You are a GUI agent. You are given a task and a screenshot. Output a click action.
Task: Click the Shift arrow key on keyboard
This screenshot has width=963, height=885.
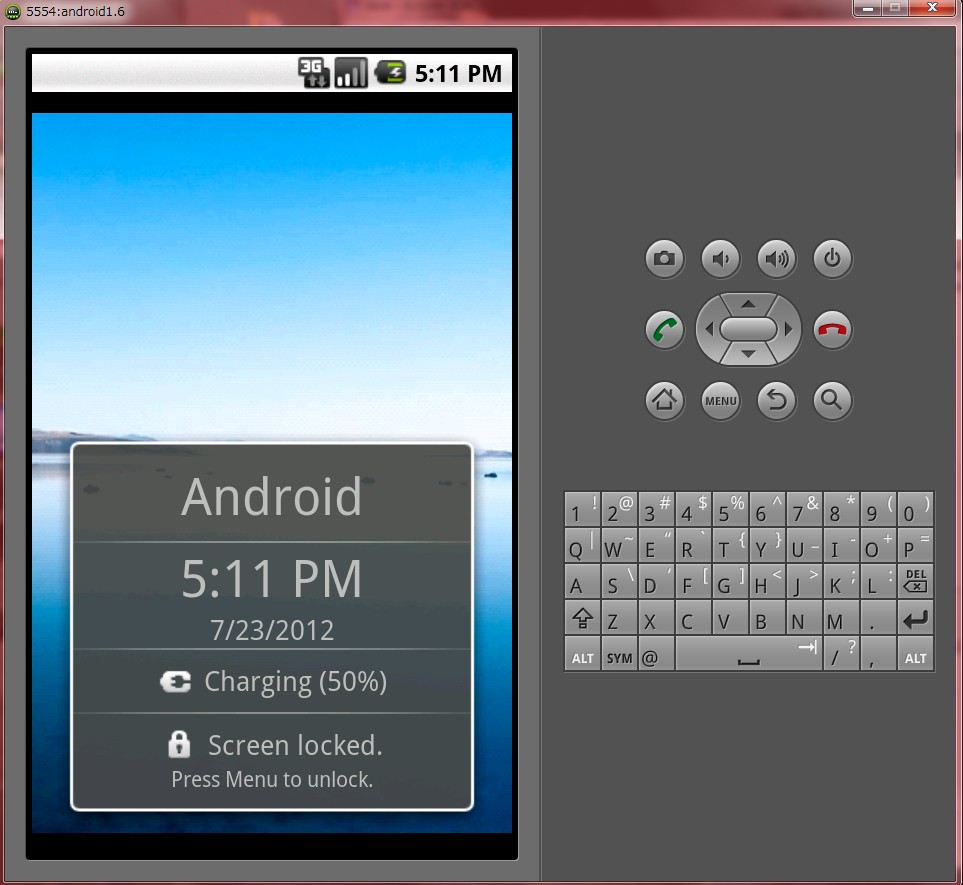582,618
